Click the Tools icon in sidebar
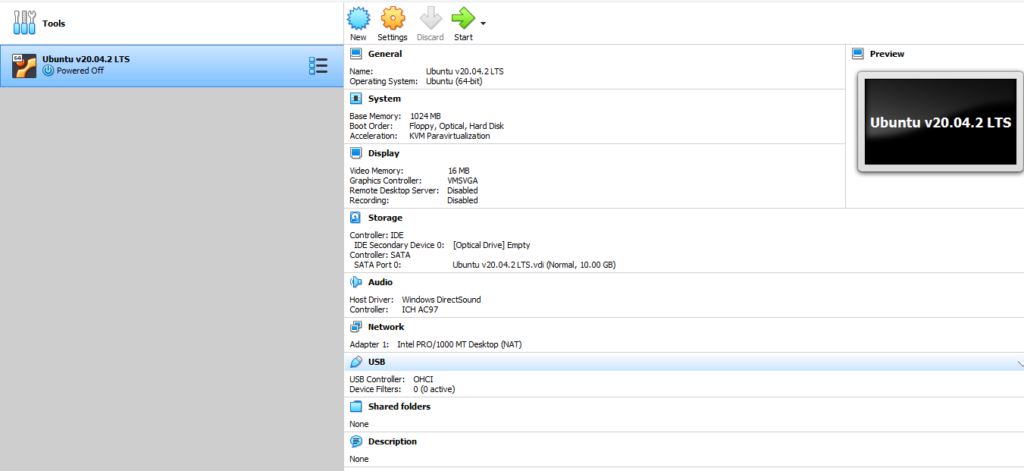The width and height of the screenshot is (1024, 471). pyautogui.click(x=26, y=22)
